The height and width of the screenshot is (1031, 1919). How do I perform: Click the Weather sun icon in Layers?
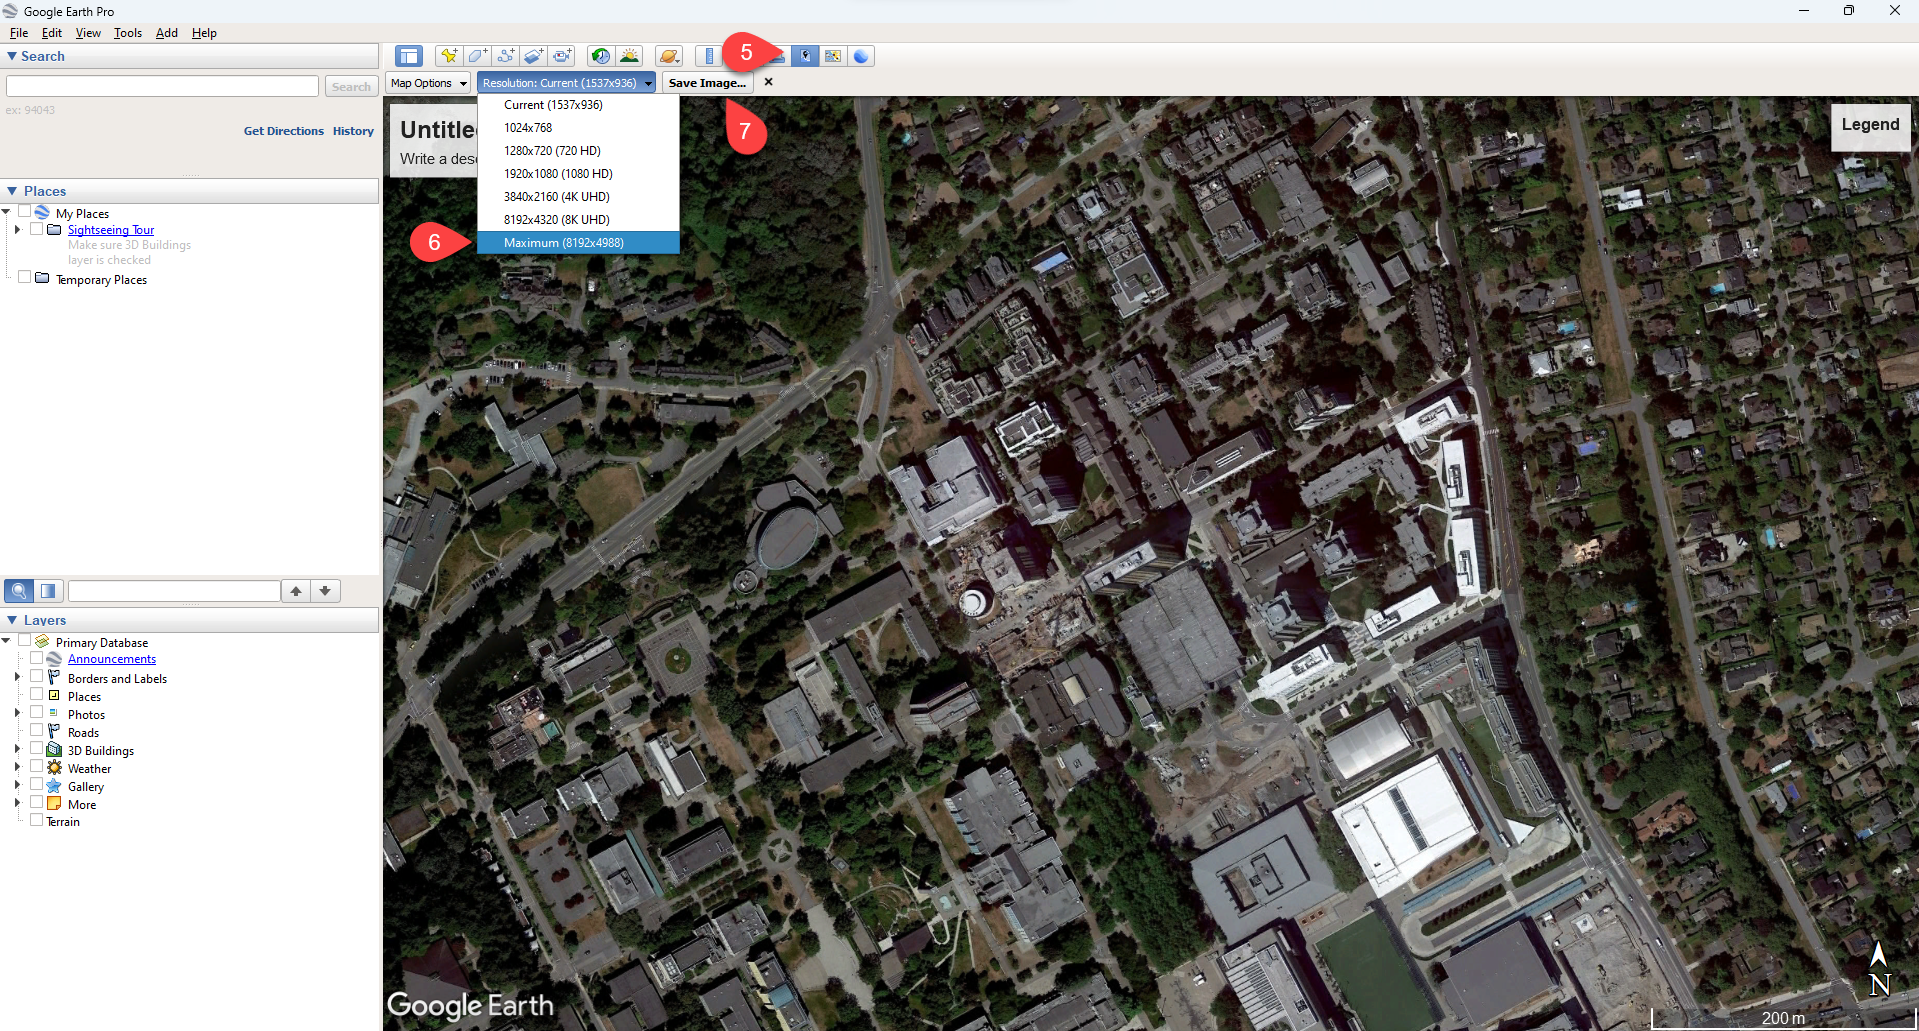tap(54, 768)
